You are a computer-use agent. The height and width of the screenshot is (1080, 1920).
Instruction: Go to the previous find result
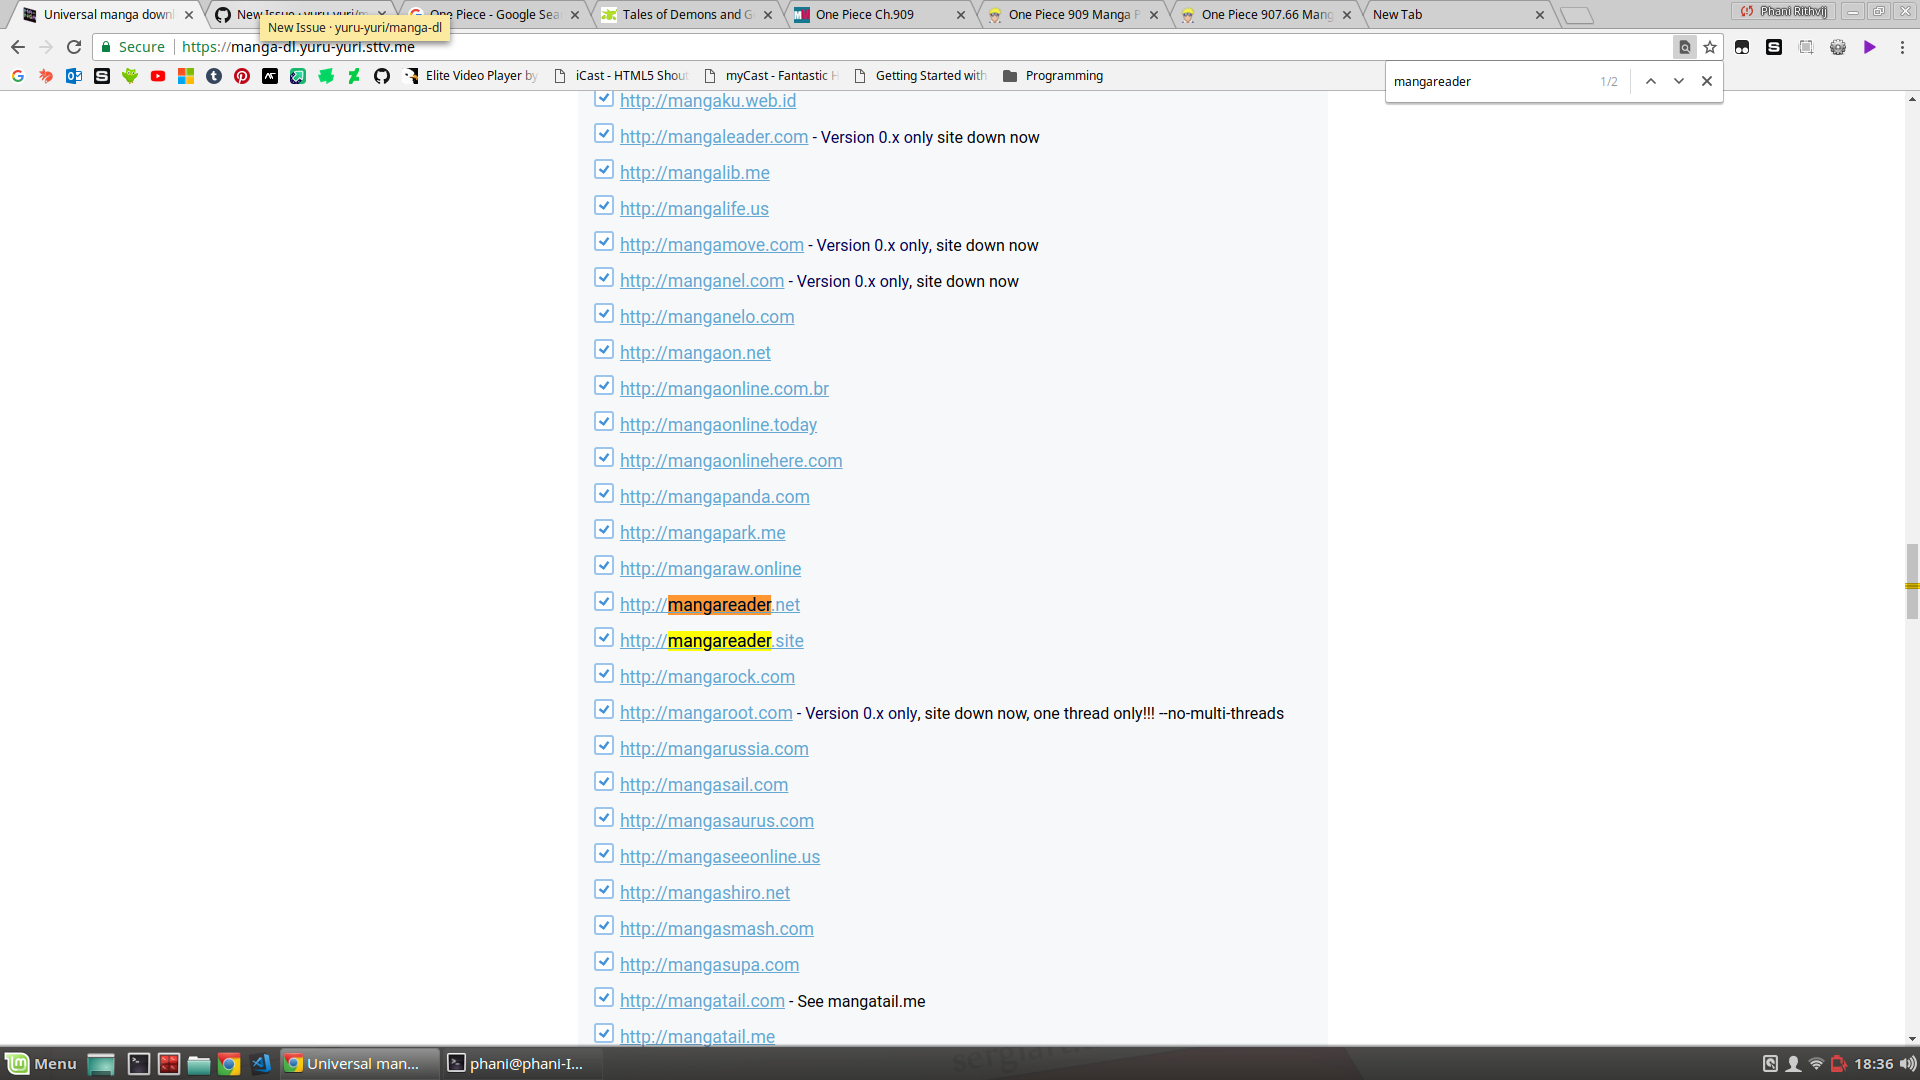[x=1651, y=81]
